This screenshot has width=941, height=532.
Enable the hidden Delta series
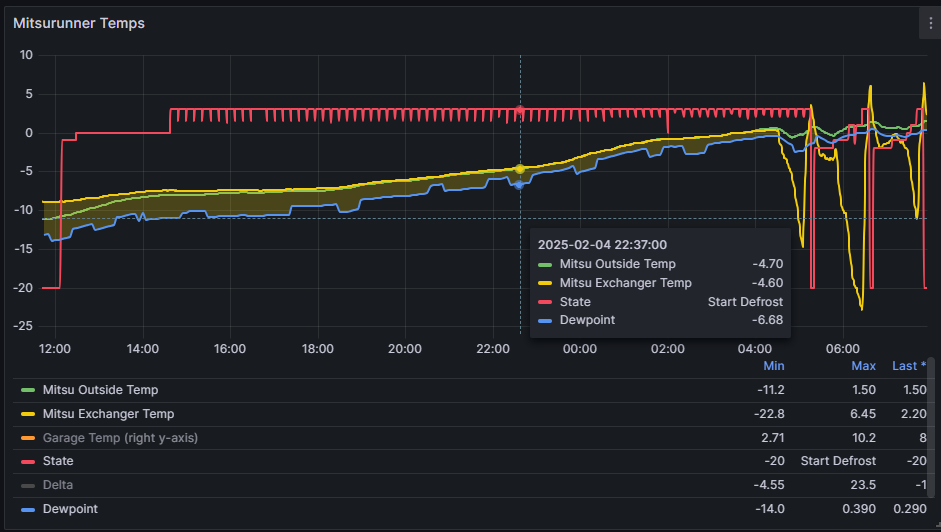58,485
